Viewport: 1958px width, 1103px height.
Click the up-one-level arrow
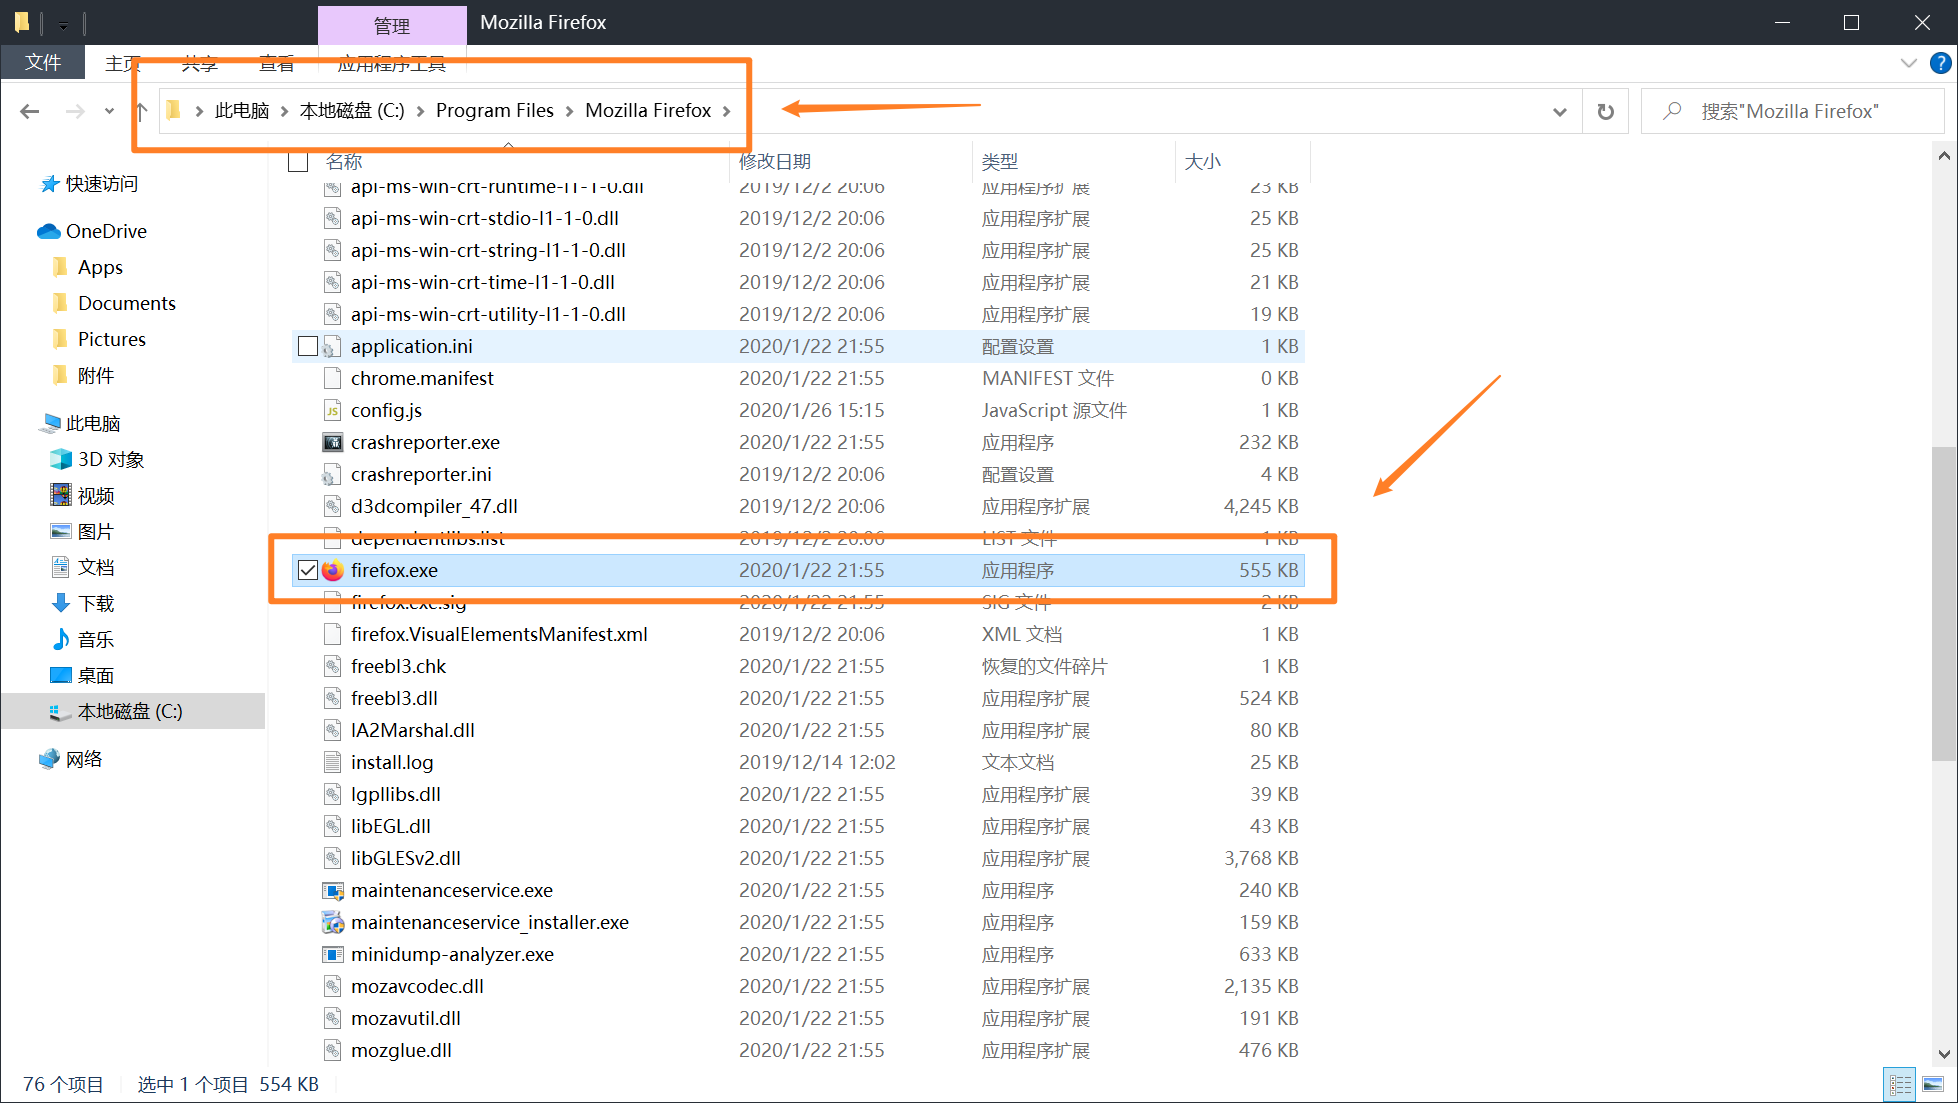point(141,111)
